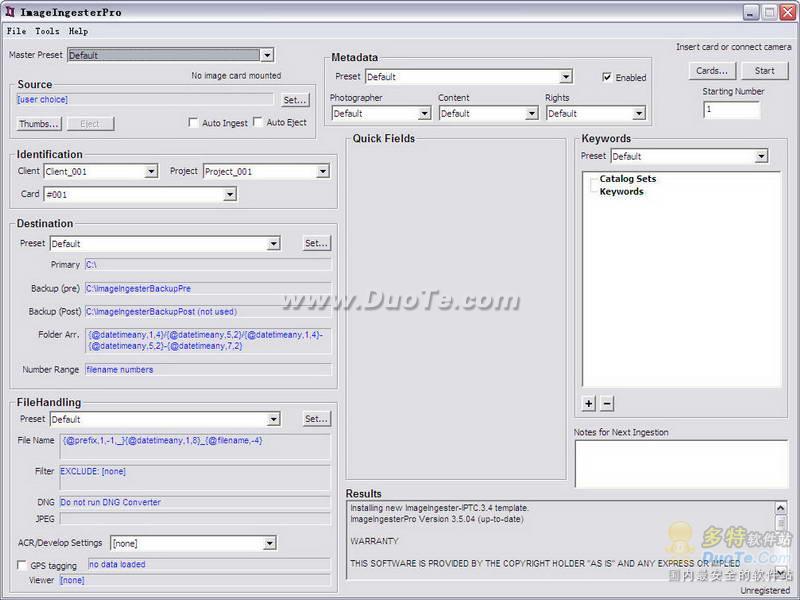The image size is (800, 600).
Task: Select the Catalog Sets tree item
Action: coord(628,179)
